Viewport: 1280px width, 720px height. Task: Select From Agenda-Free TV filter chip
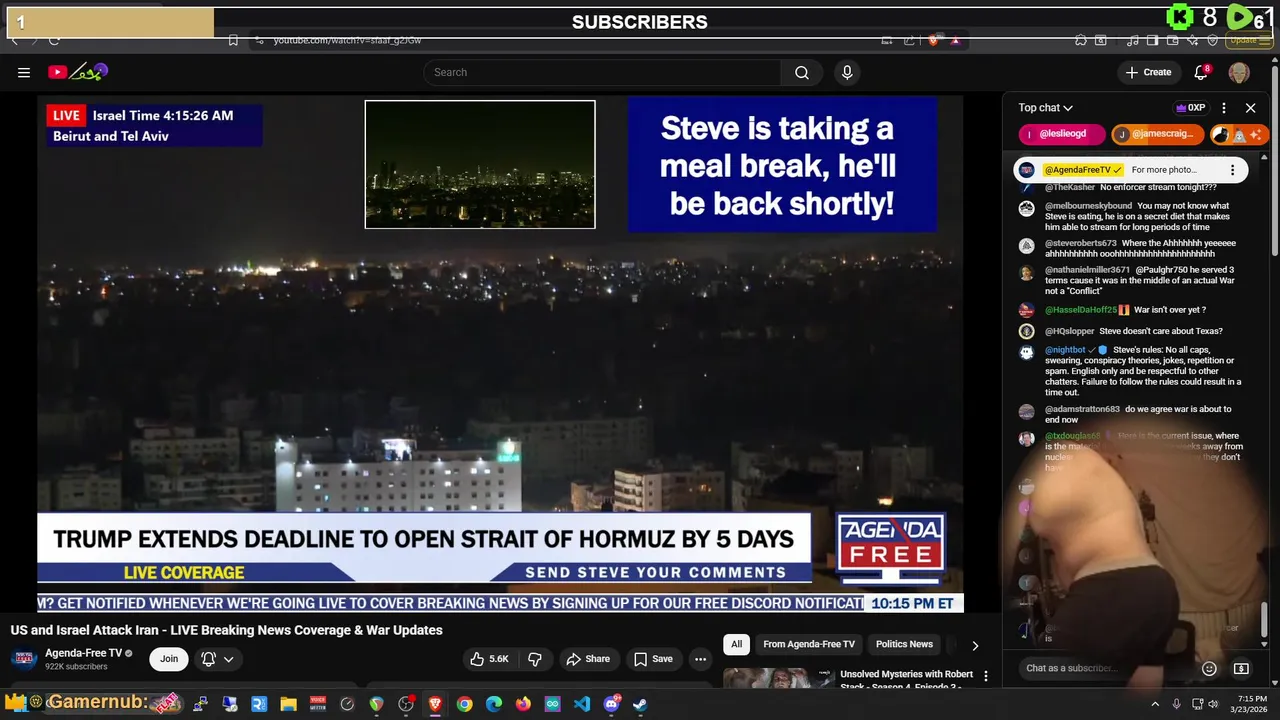[809, 644]
